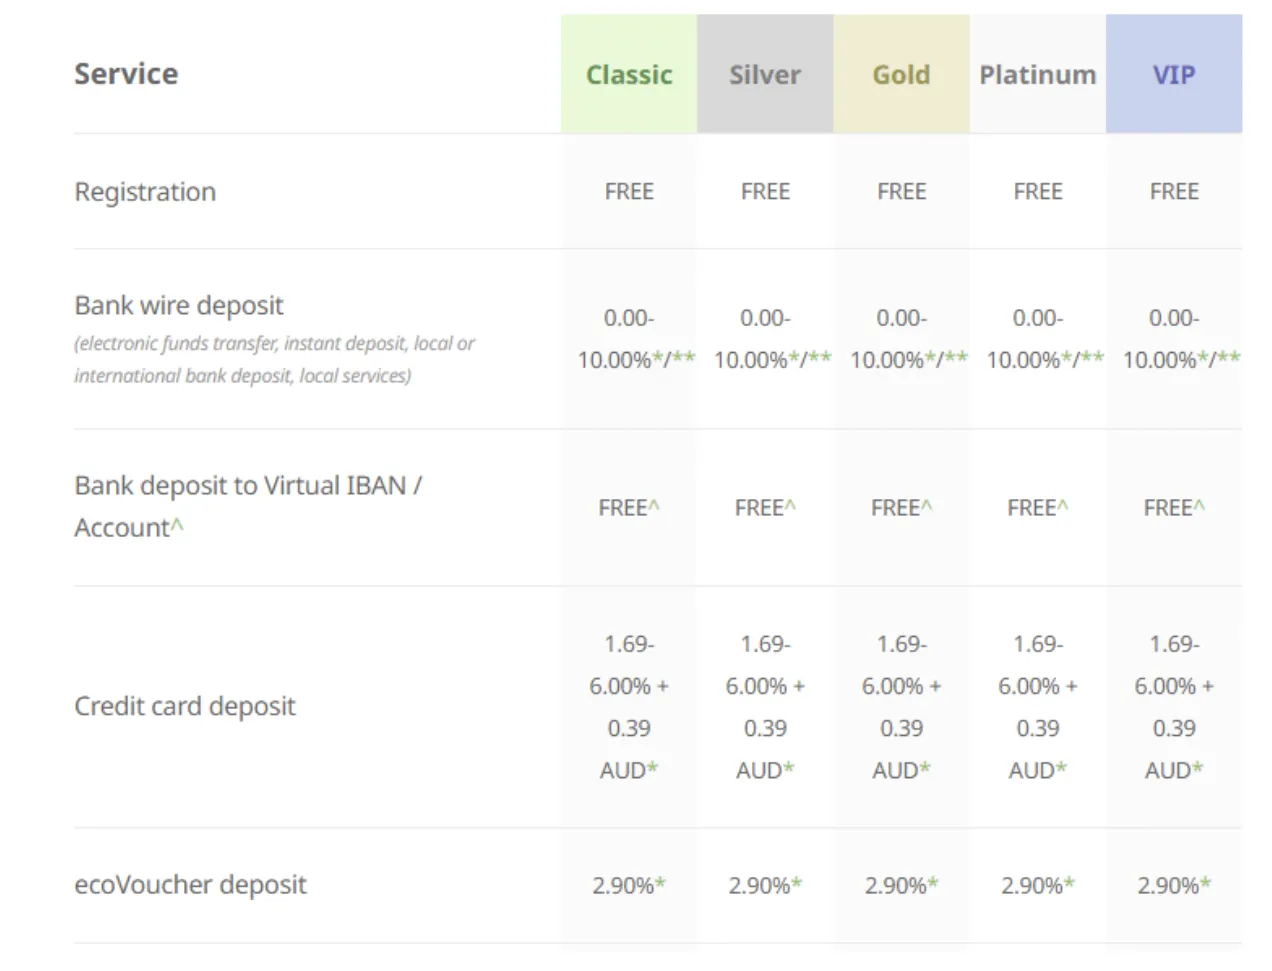Choose the VIP column header
Screen dimensions: 1272x971
coord(1173,75)
